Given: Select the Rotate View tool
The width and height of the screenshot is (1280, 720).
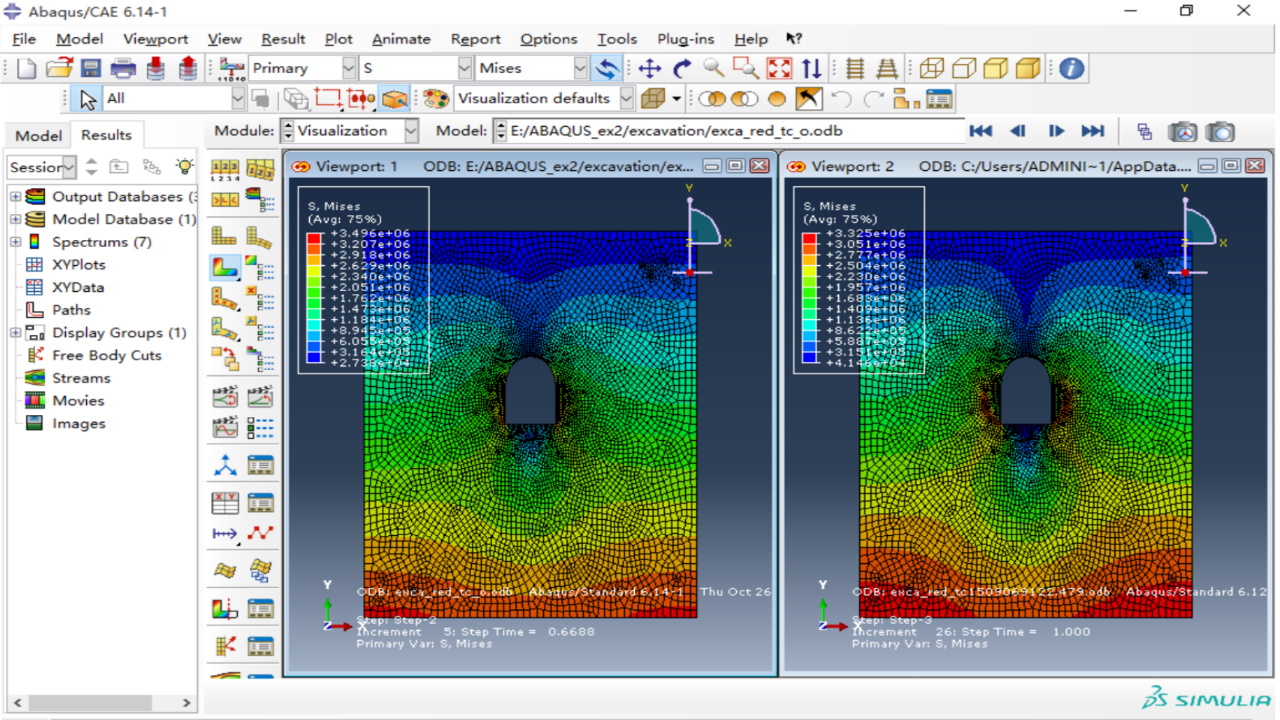Looking at the screenshot, I should pyautogui.click(x=682, y=68).
